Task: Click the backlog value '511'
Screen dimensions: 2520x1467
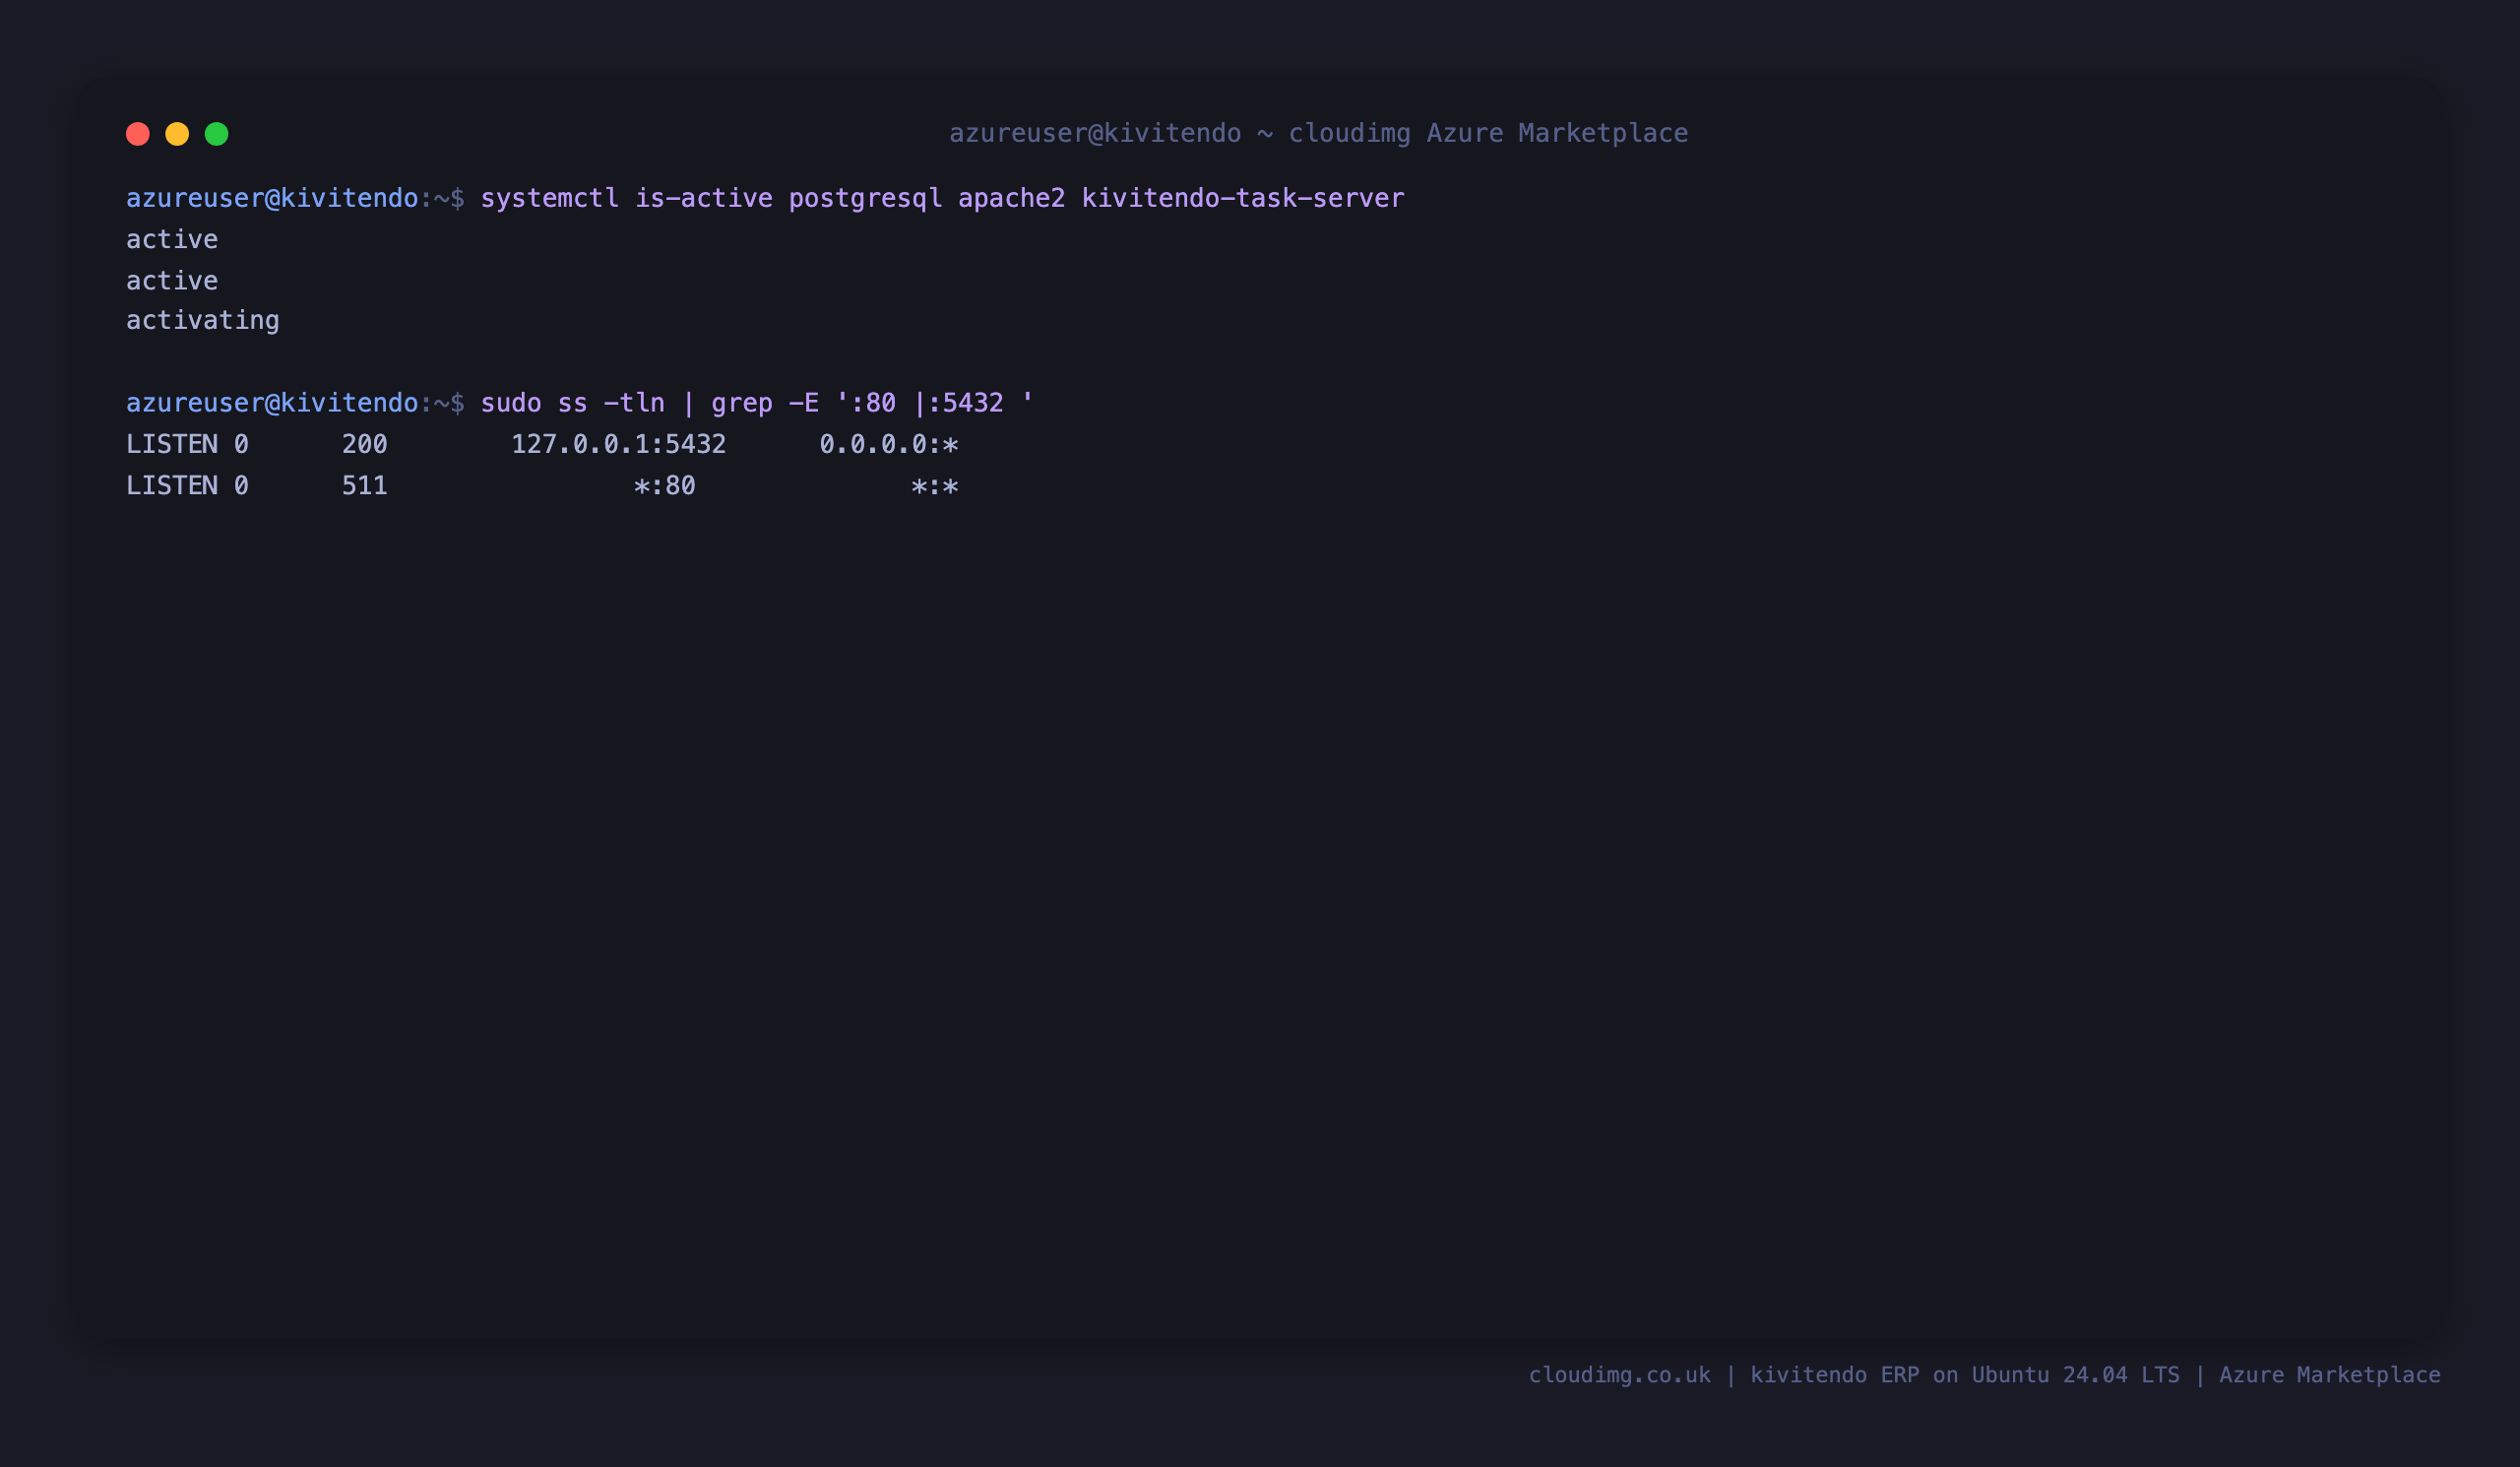Action: tap(365, 486)
